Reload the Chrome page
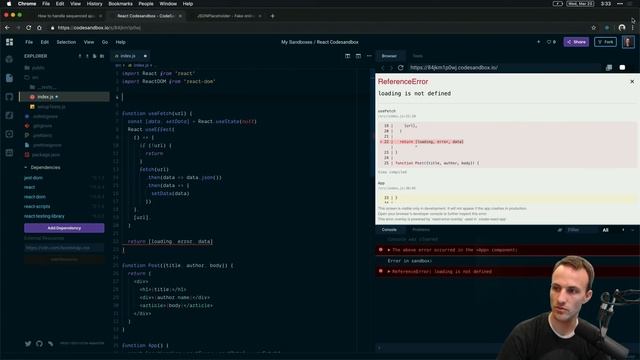This screenshot has height=360, width=640. click(29, 28)
